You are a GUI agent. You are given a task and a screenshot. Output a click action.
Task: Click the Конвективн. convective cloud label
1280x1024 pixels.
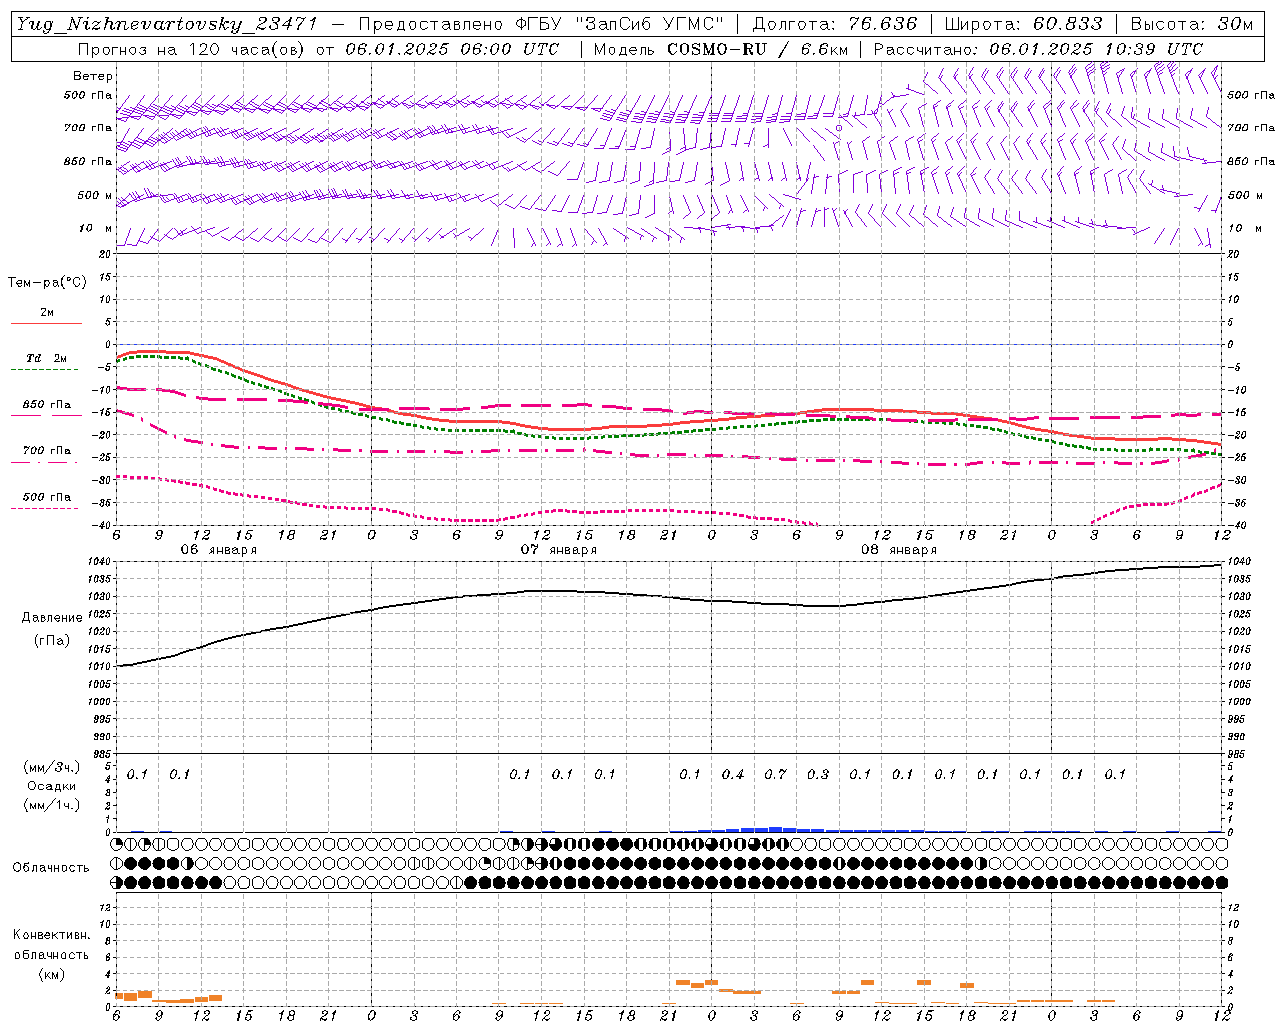pos(51,935)
